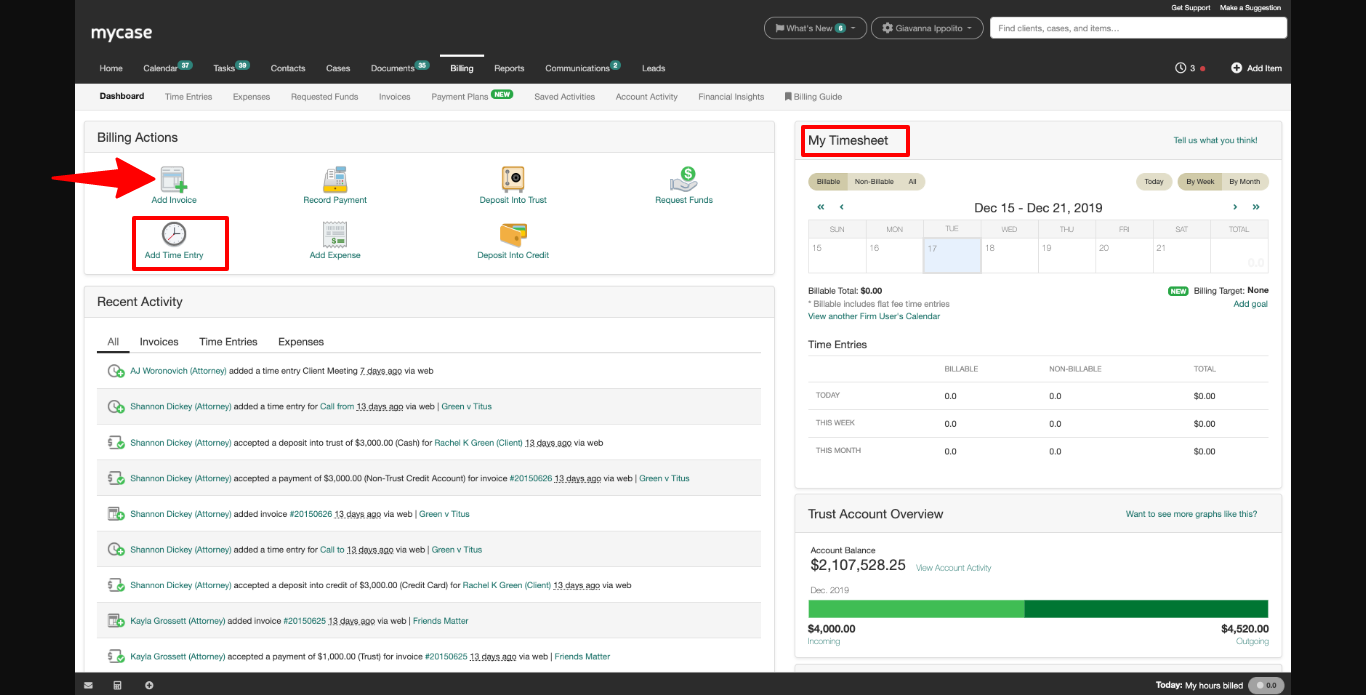Open the Home tab
1366x695 pixels.
(x=111, y=68)
